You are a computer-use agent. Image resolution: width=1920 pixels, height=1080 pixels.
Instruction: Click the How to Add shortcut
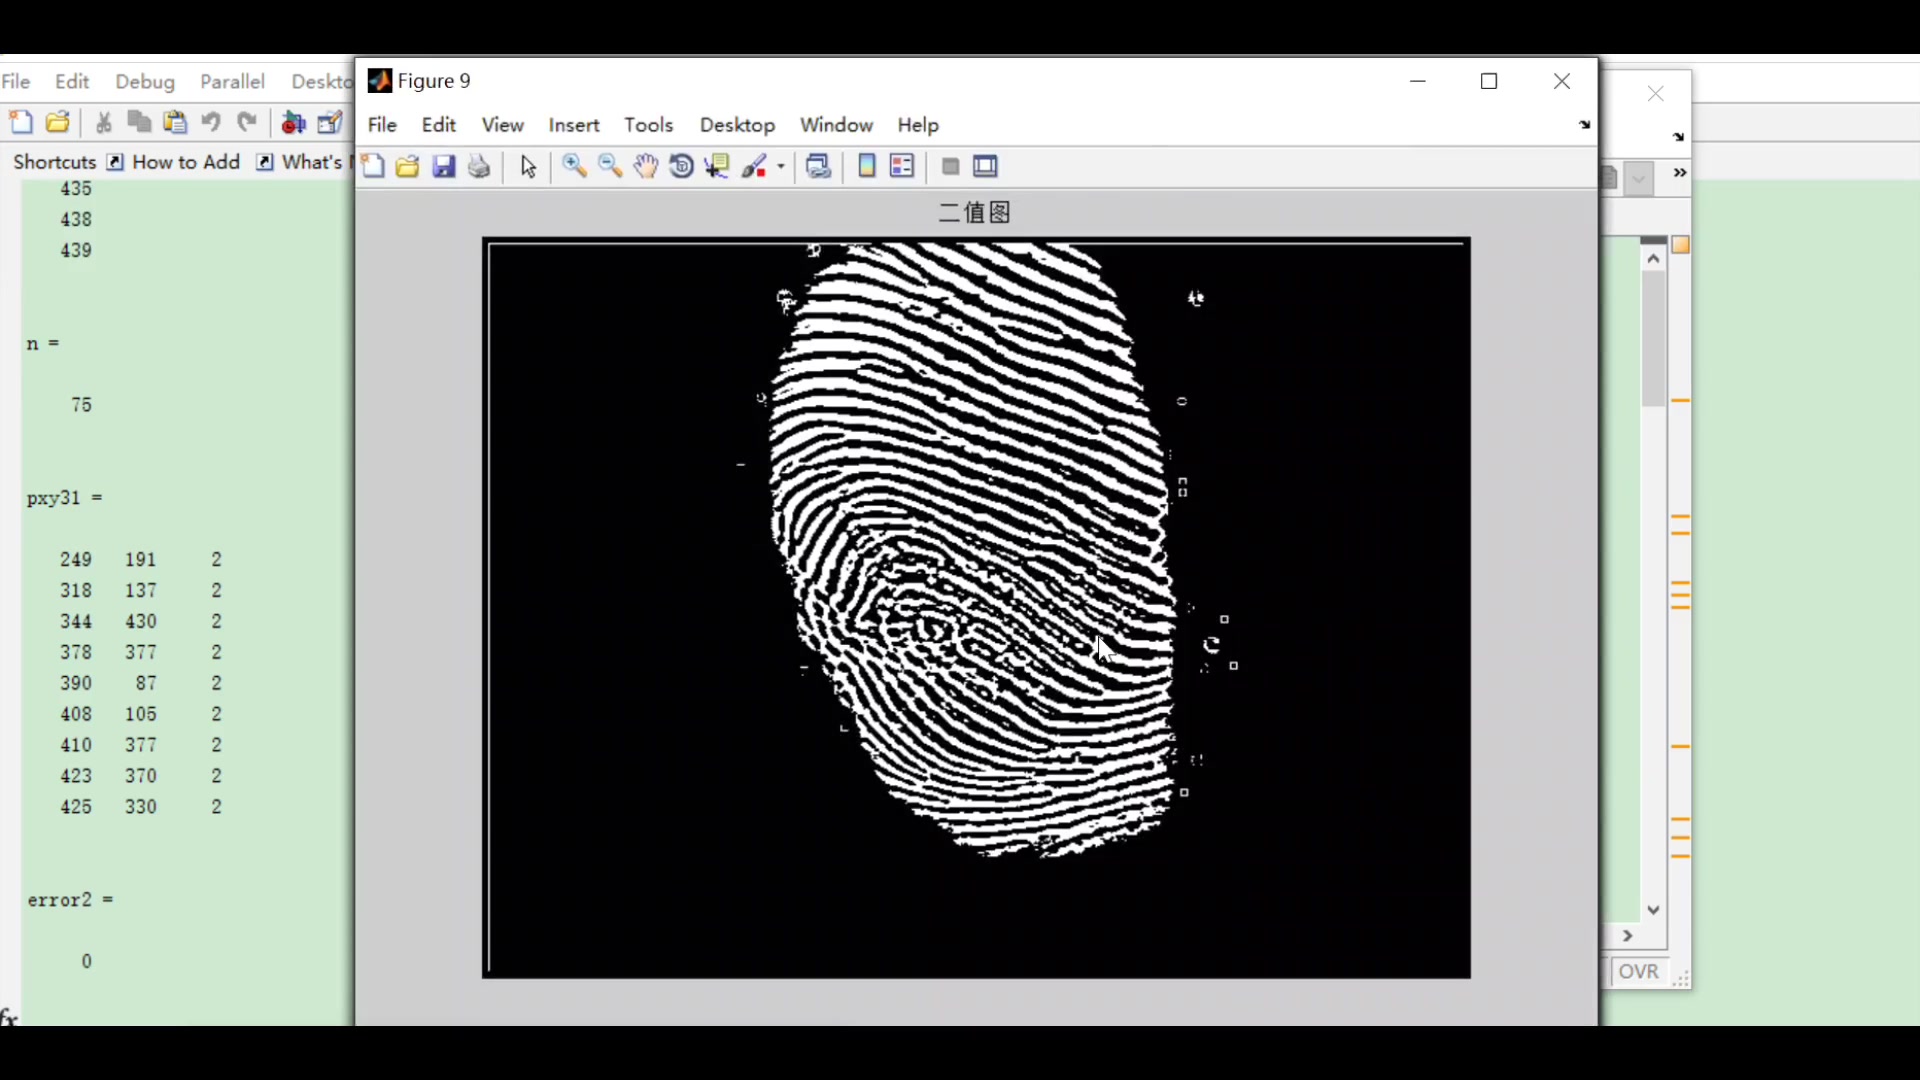[185, 162]
